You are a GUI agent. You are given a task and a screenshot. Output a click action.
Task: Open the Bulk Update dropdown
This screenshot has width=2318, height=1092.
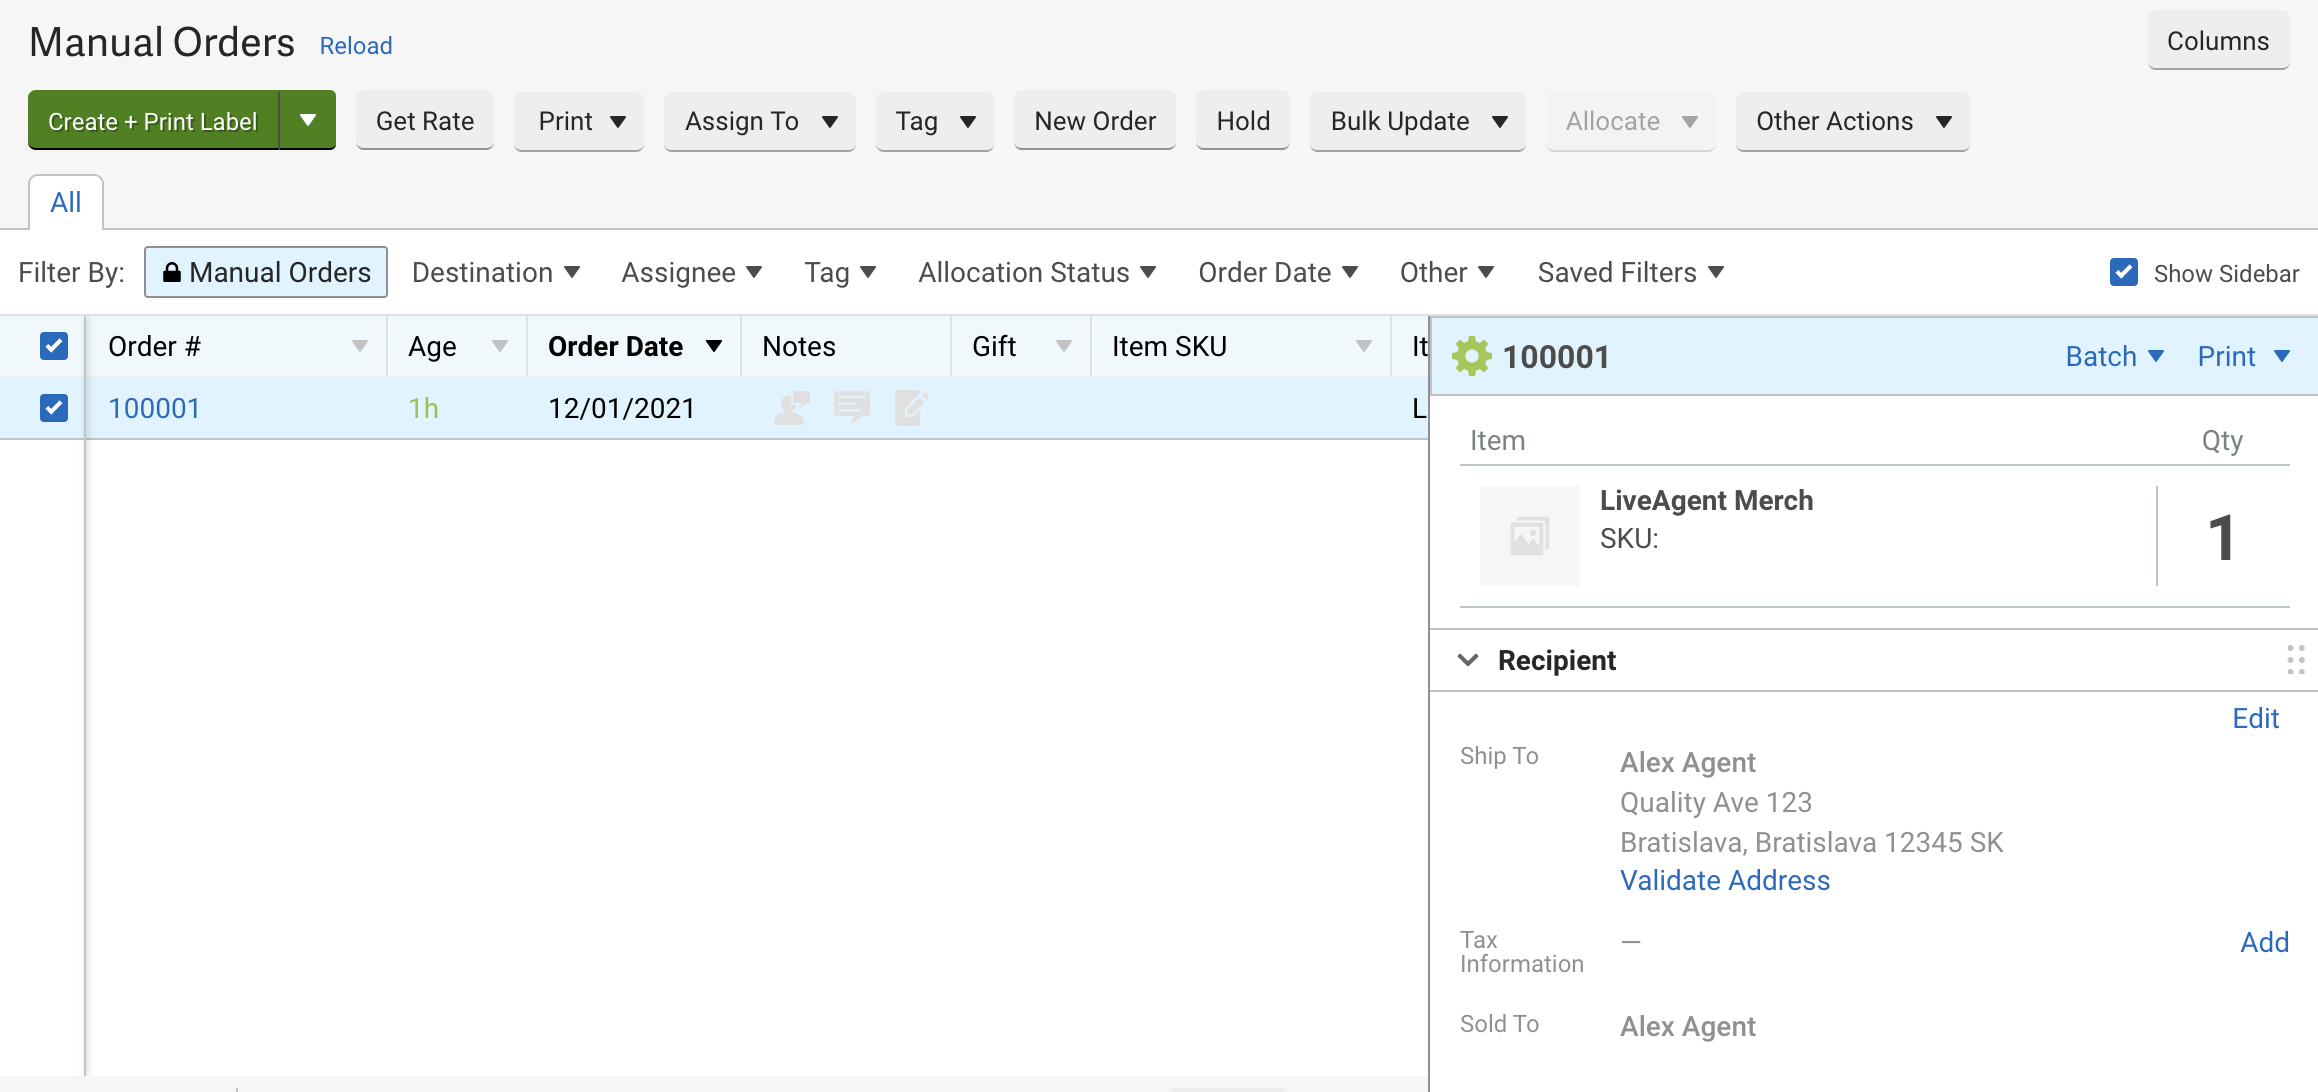tap(1418, 121)
